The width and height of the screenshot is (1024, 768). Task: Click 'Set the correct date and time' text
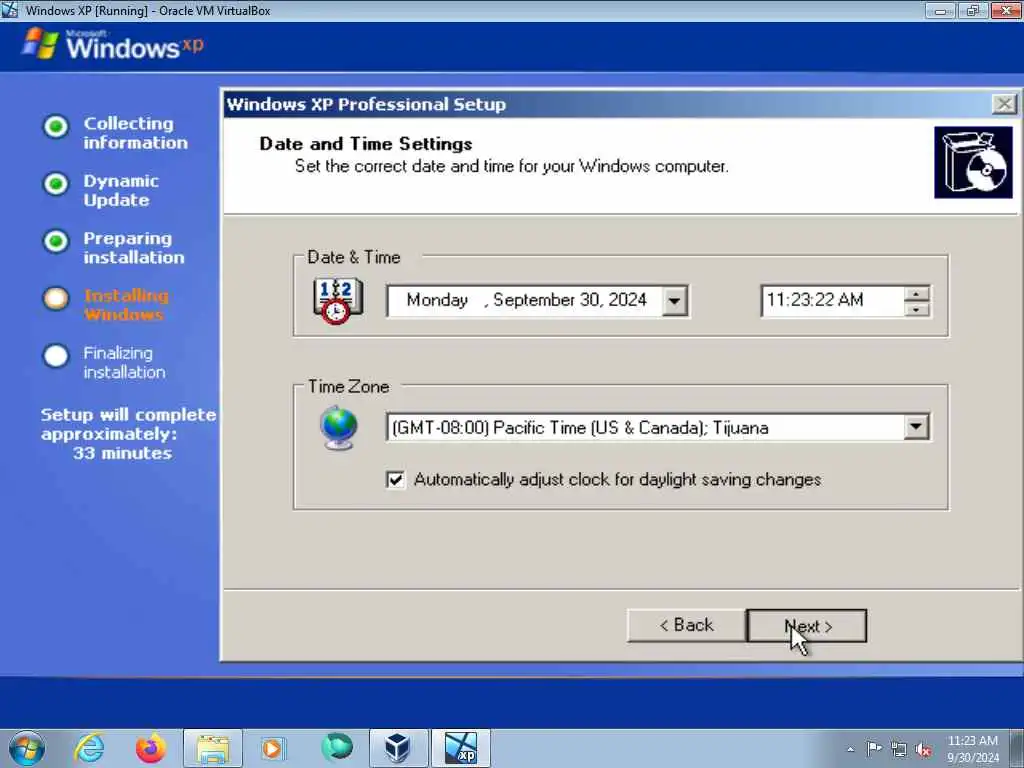pos(511,166)
